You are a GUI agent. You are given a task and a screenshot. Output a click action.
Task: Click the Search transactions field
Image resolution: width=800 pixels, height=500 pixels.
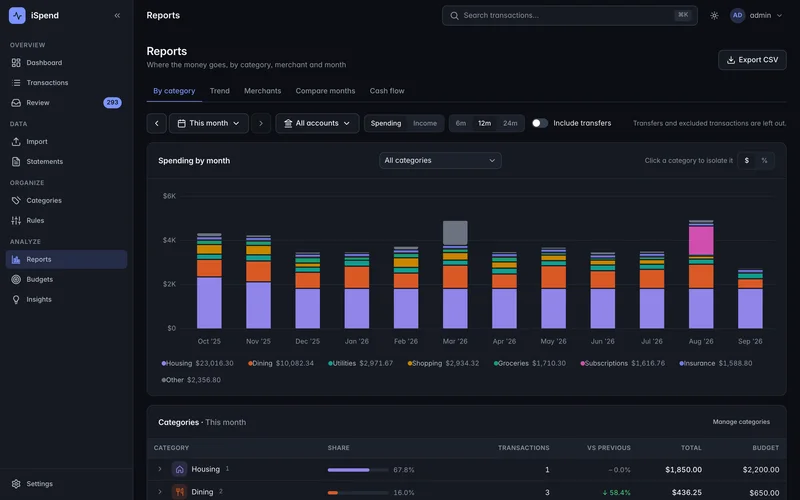coord(569,15)
